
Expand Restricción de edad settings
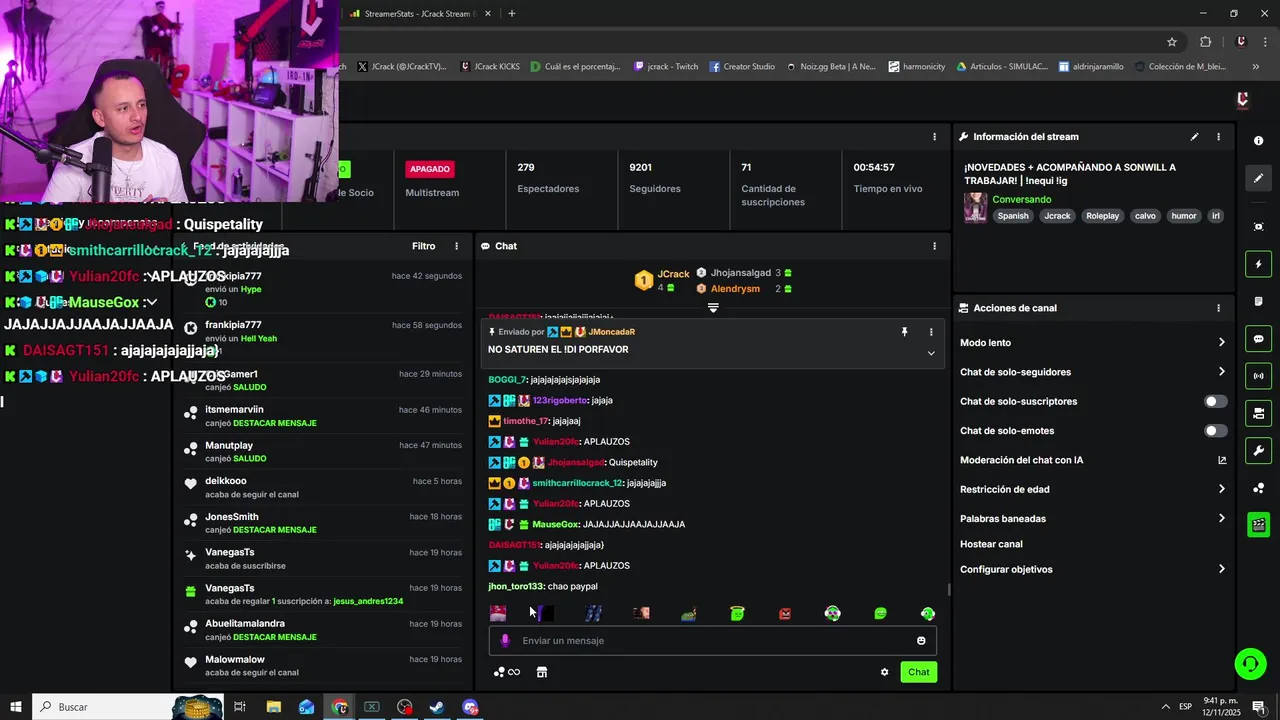coord(1221,489)
